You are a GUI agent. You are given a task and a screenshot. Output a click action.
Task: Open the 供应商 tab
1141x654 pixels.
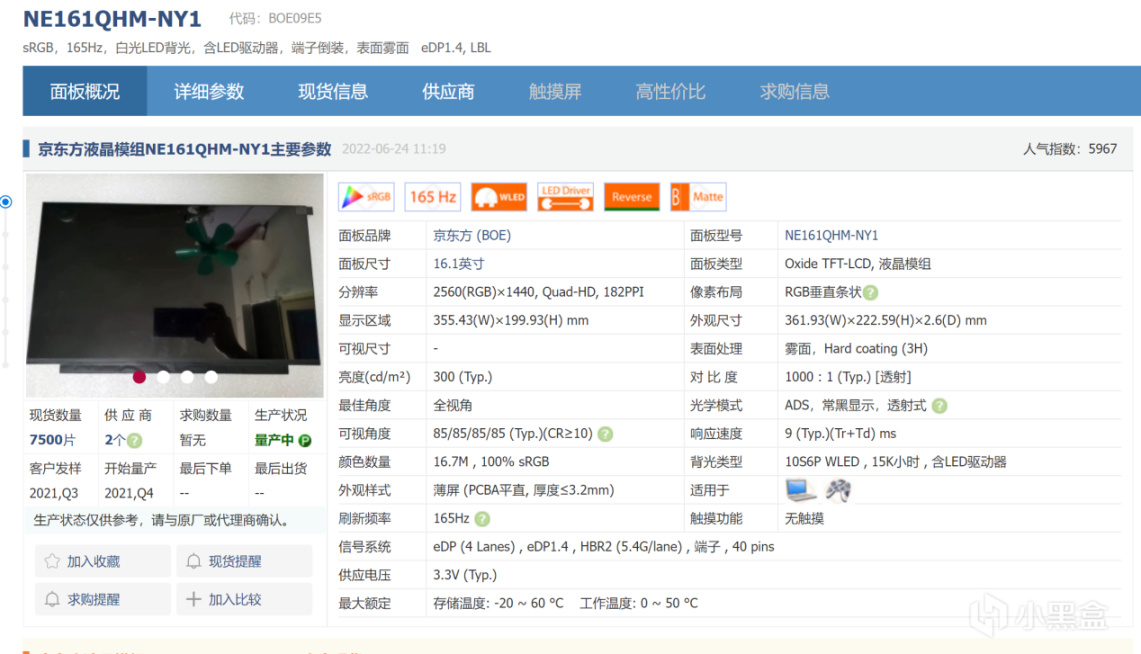448,92
